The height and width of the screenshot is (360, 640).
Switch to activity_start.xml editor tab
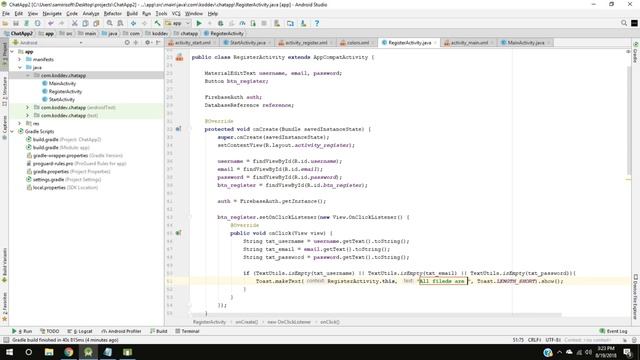(192, 42)
